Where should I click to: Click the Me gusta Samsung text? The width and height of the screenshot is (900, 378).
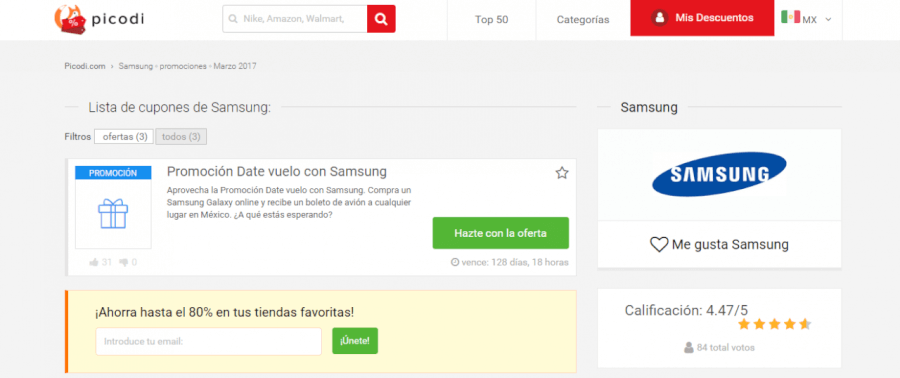click(x=730, y=245)
